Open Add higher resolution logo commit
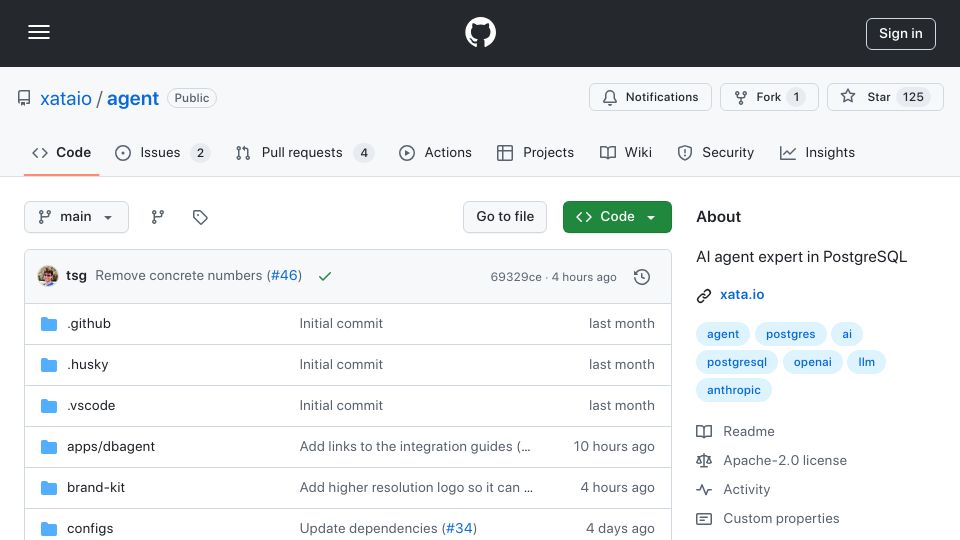This screenshot has height=540, width=960. (416, 487)
